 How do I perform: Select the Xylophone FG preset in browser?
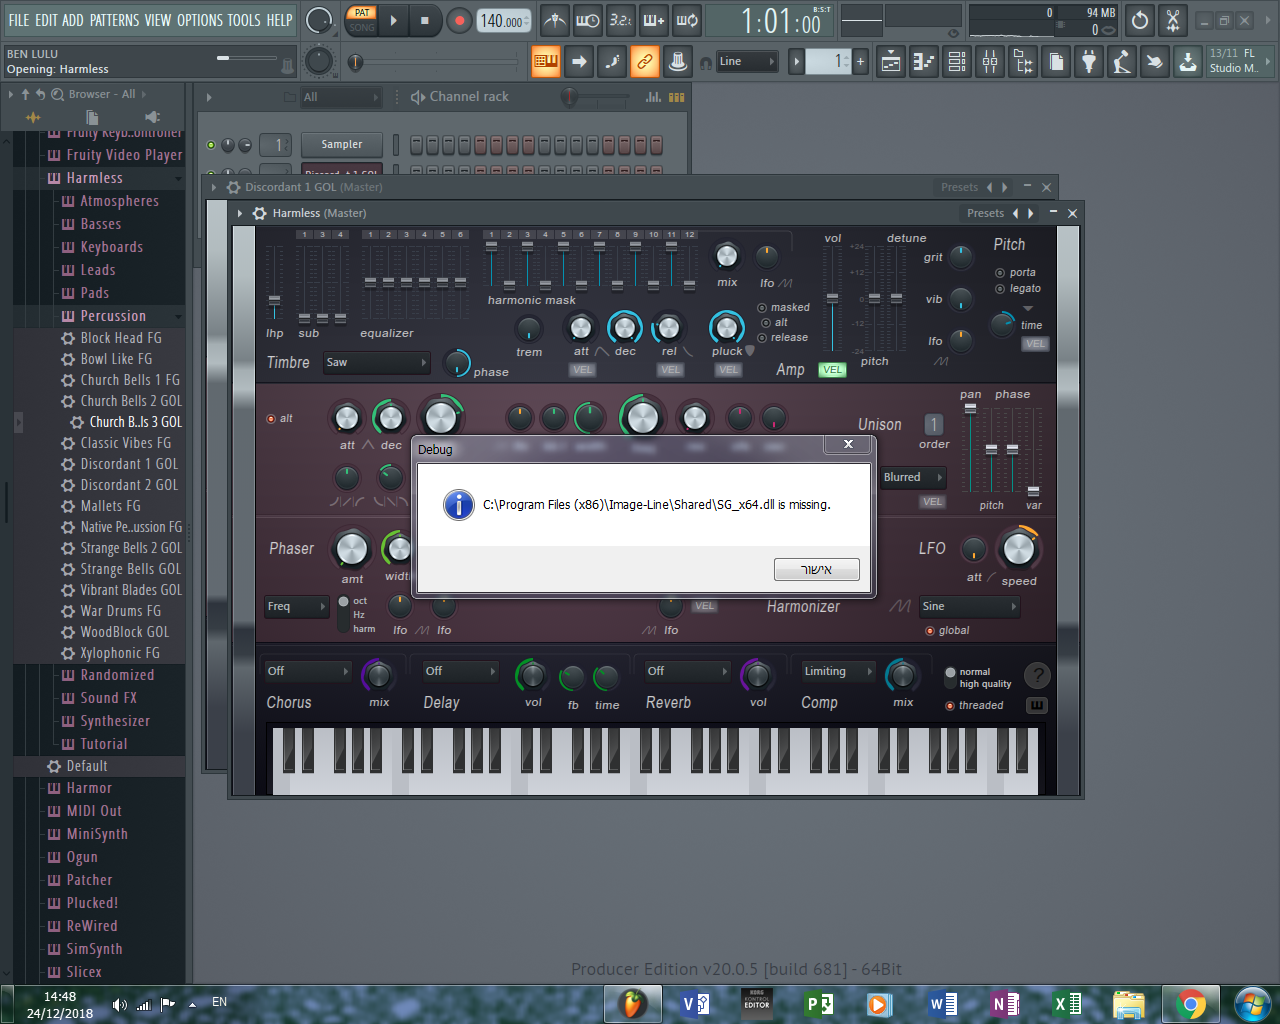pos(120,653)
